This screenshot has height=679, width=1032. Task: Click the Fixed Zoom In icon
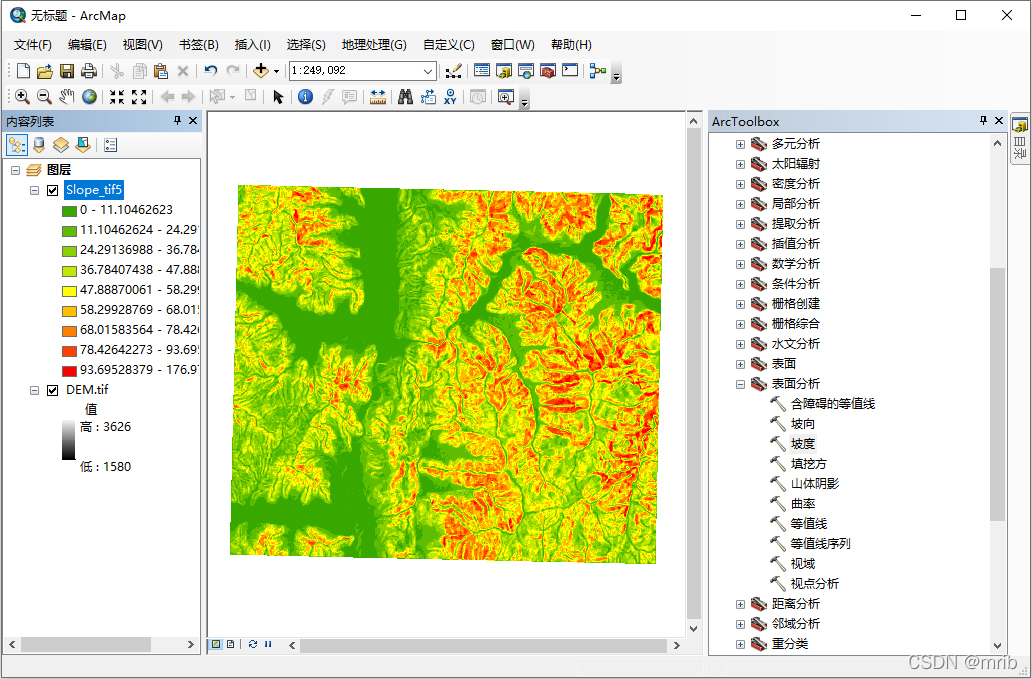117,97
